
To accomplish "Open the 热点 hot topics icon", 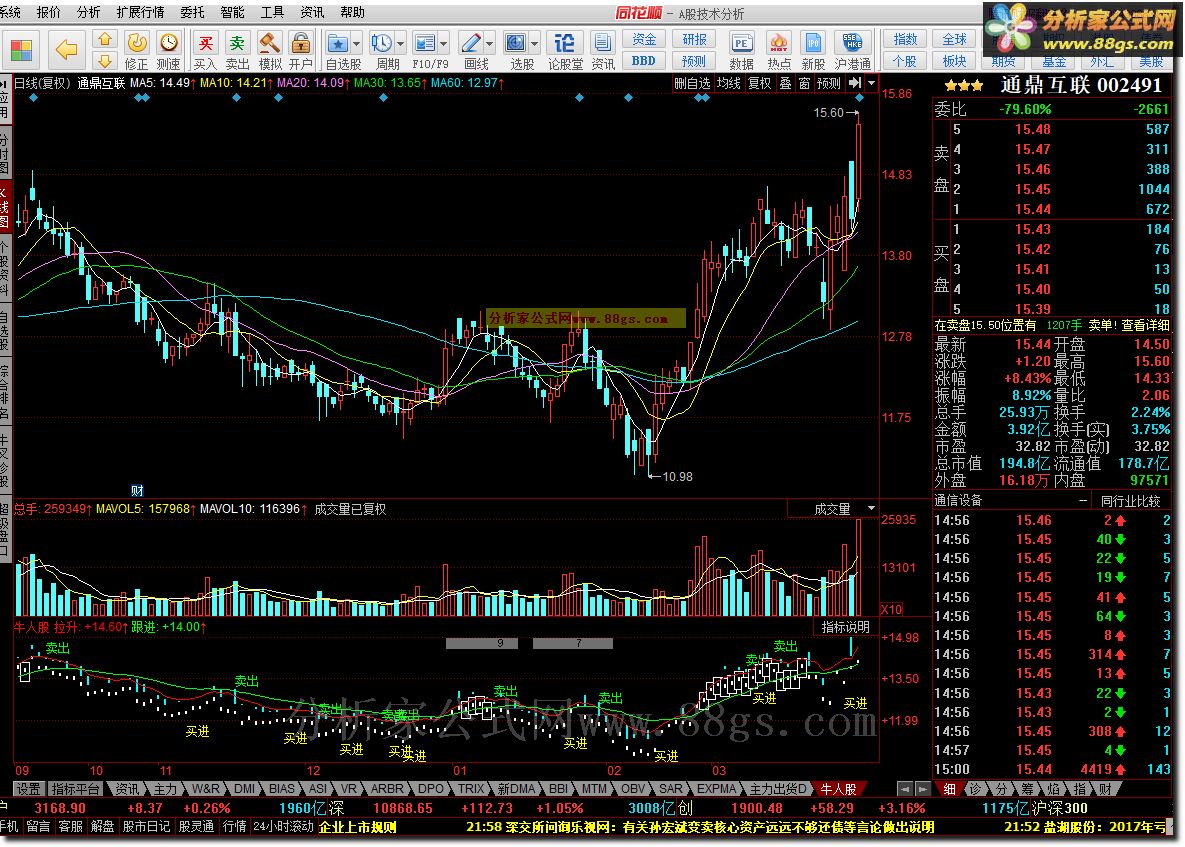I will [778, 51].
